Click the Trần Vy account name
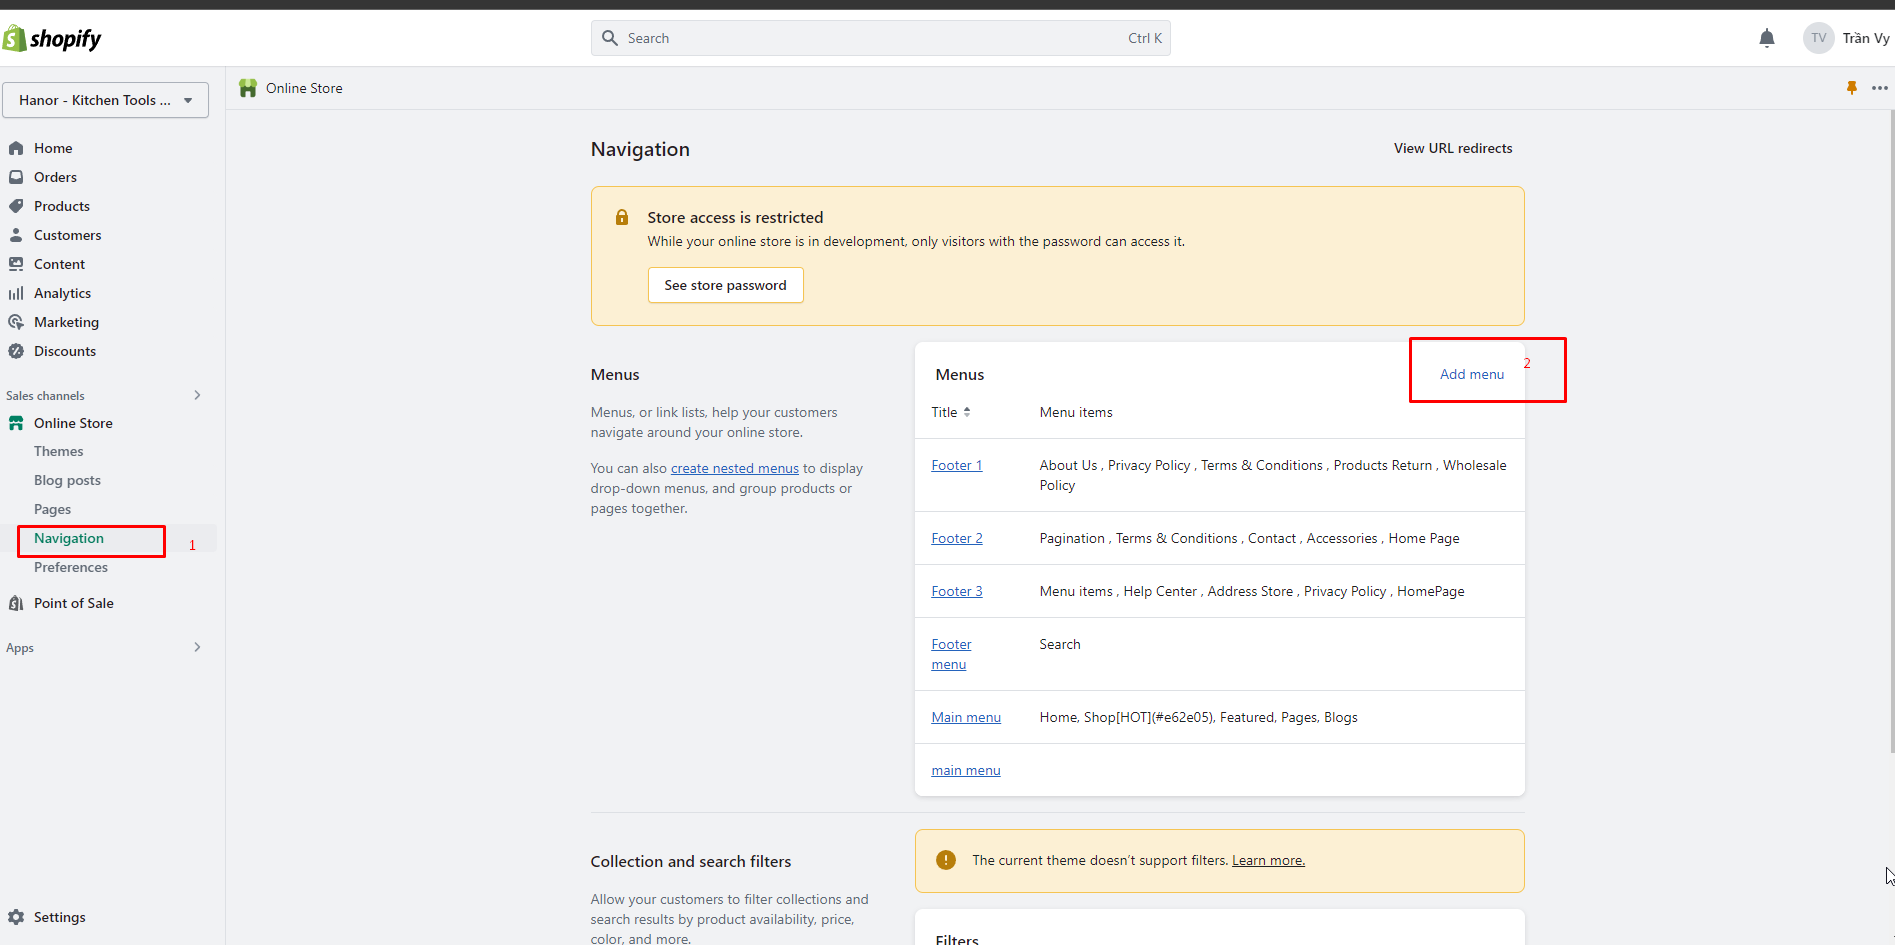 pyautogui.click(x=1866, y=38)
